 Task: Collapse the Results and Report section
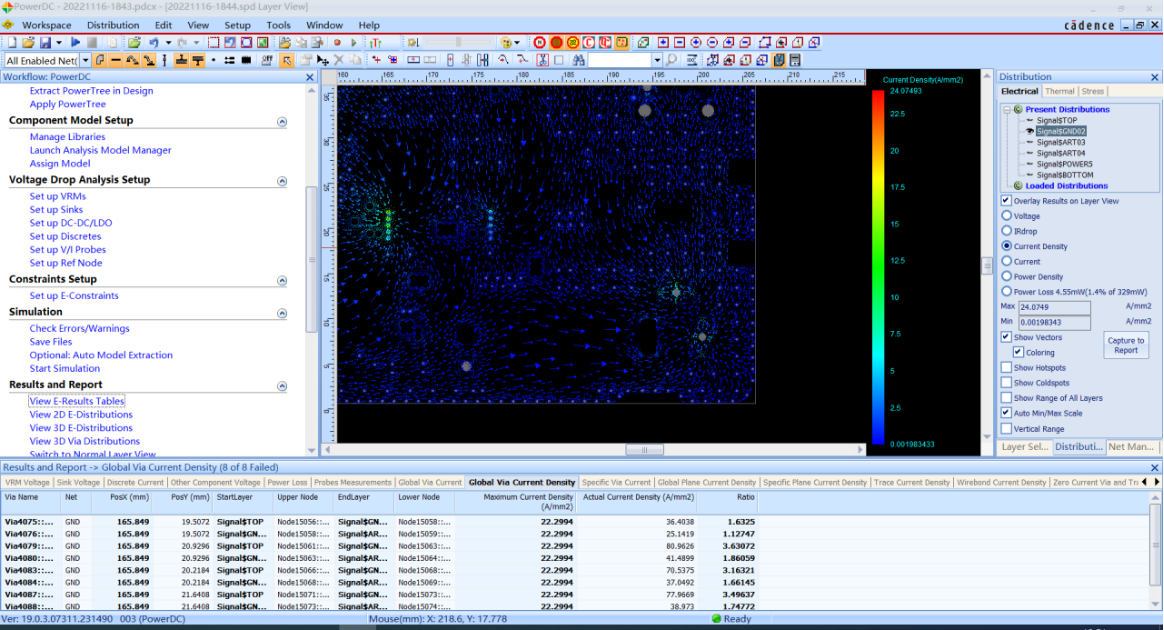click(x=282, y=385)
